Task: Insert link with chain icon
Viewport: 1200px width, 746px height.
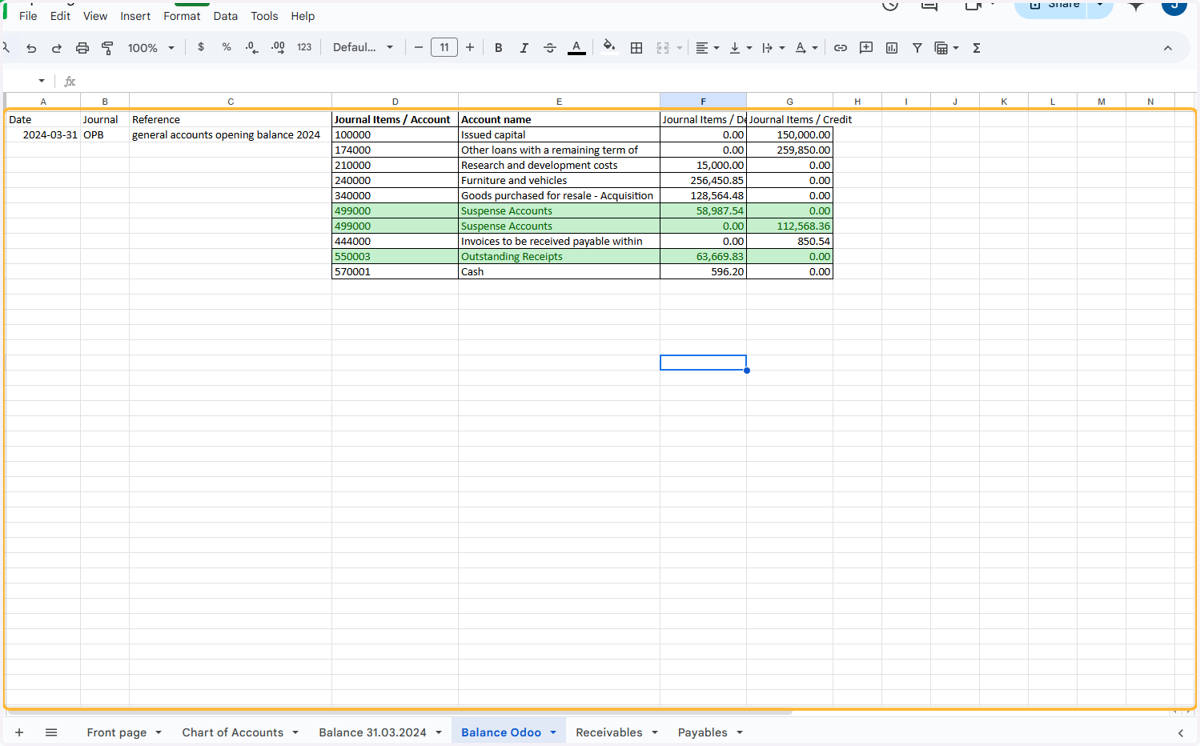Action: click(x=841, y=47)
